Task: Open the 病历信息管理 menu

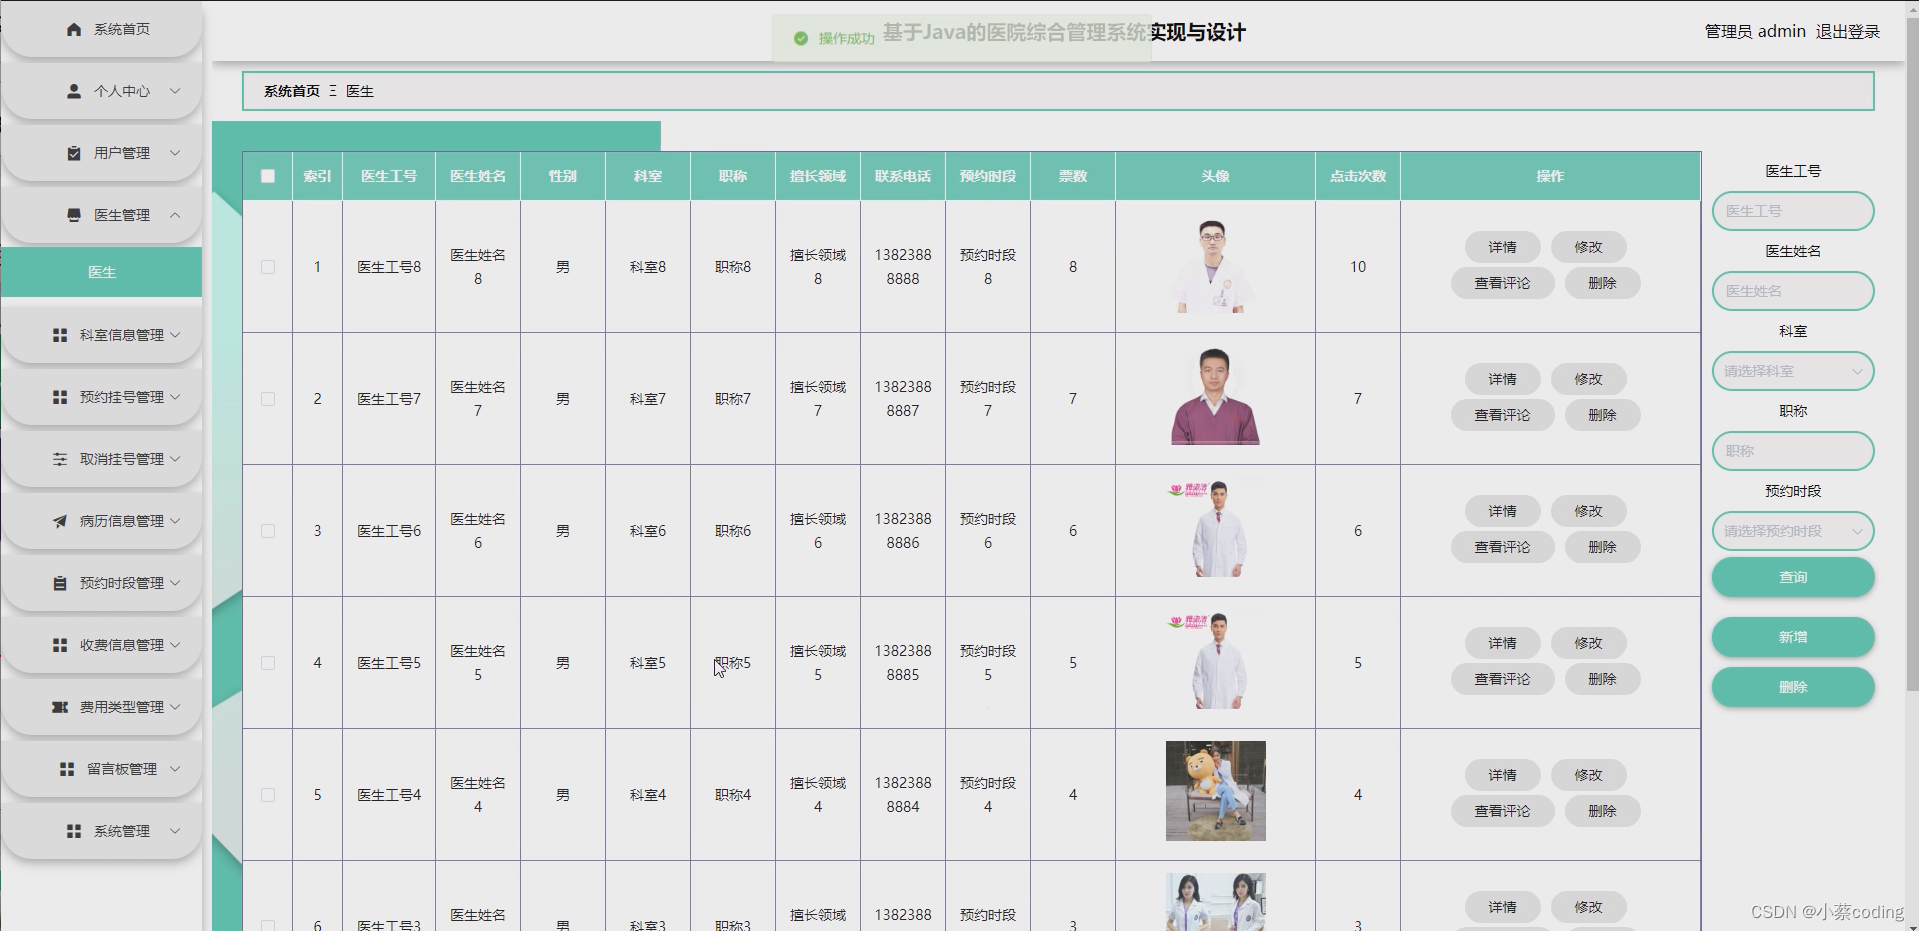Action: (x=102, y=521)
